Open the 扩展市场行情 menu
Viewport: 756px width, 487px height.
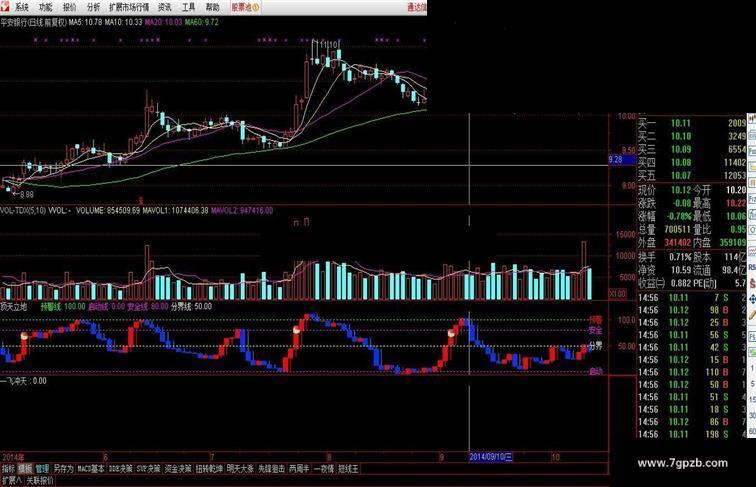129,7
